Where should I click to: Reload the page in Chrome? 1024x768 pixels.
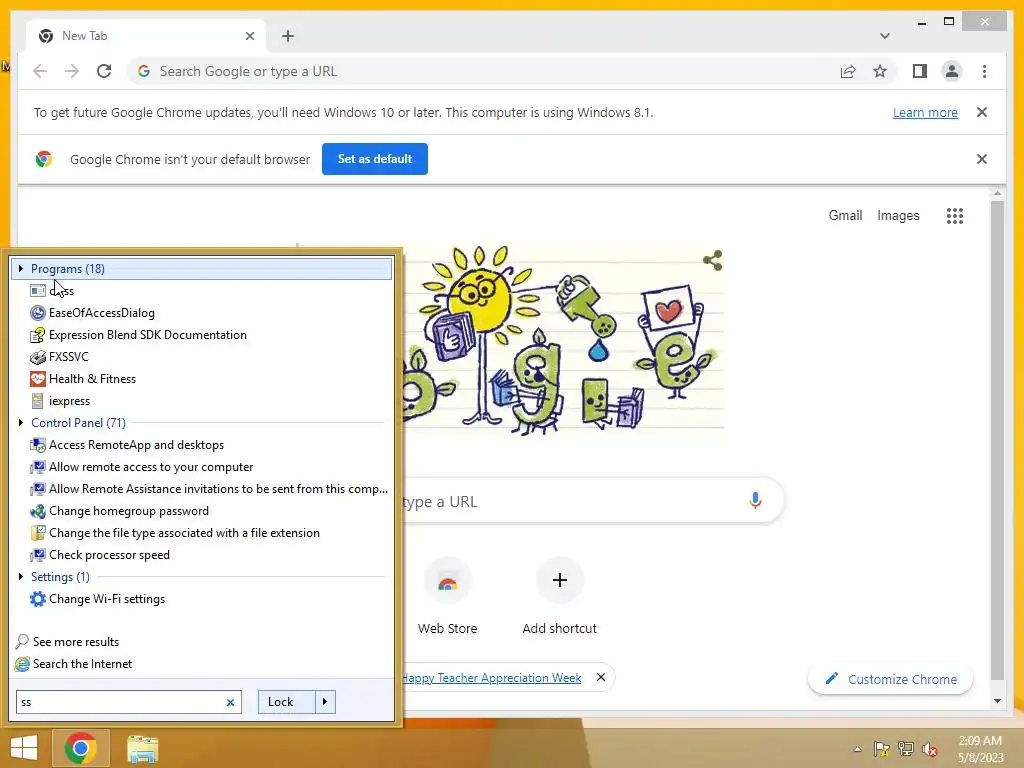point(104,71)
